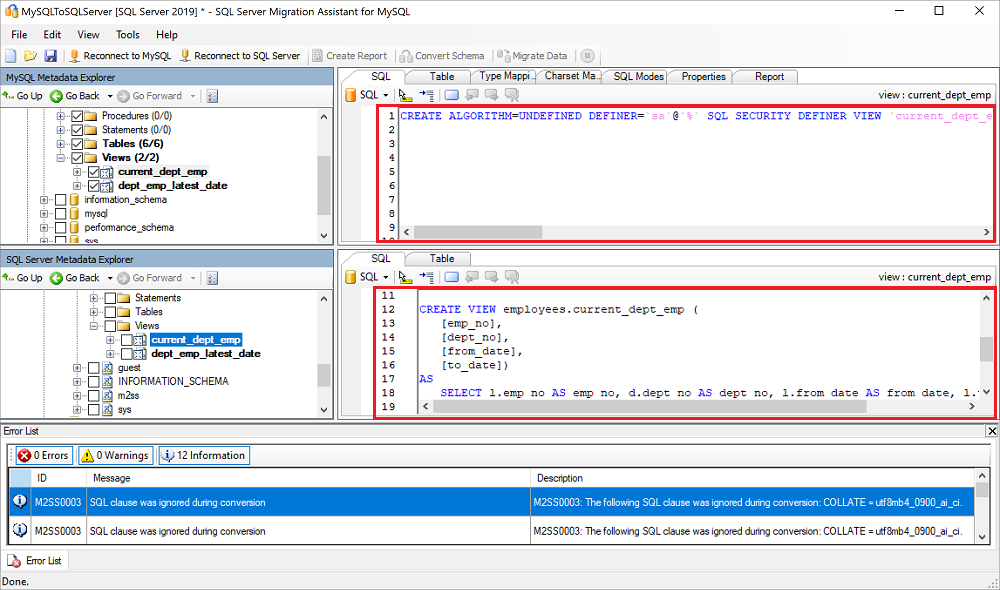Toggle the 0 Warnings filter button
The height and width of the screenshot is (590, 1000).
tap(114, 456)
